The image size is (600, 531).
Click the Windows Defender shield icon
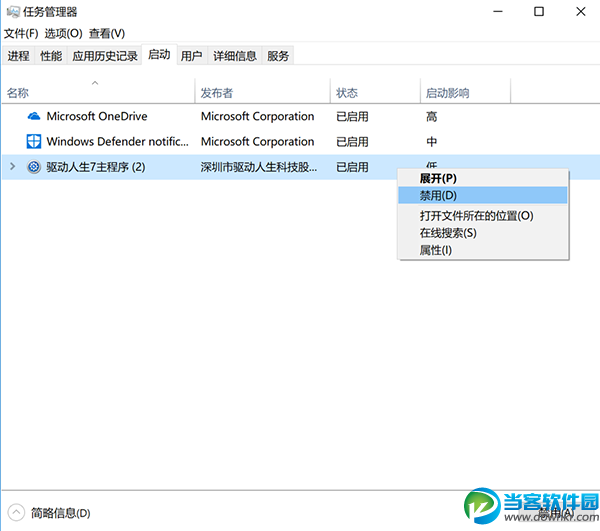(x=34, y=142)
